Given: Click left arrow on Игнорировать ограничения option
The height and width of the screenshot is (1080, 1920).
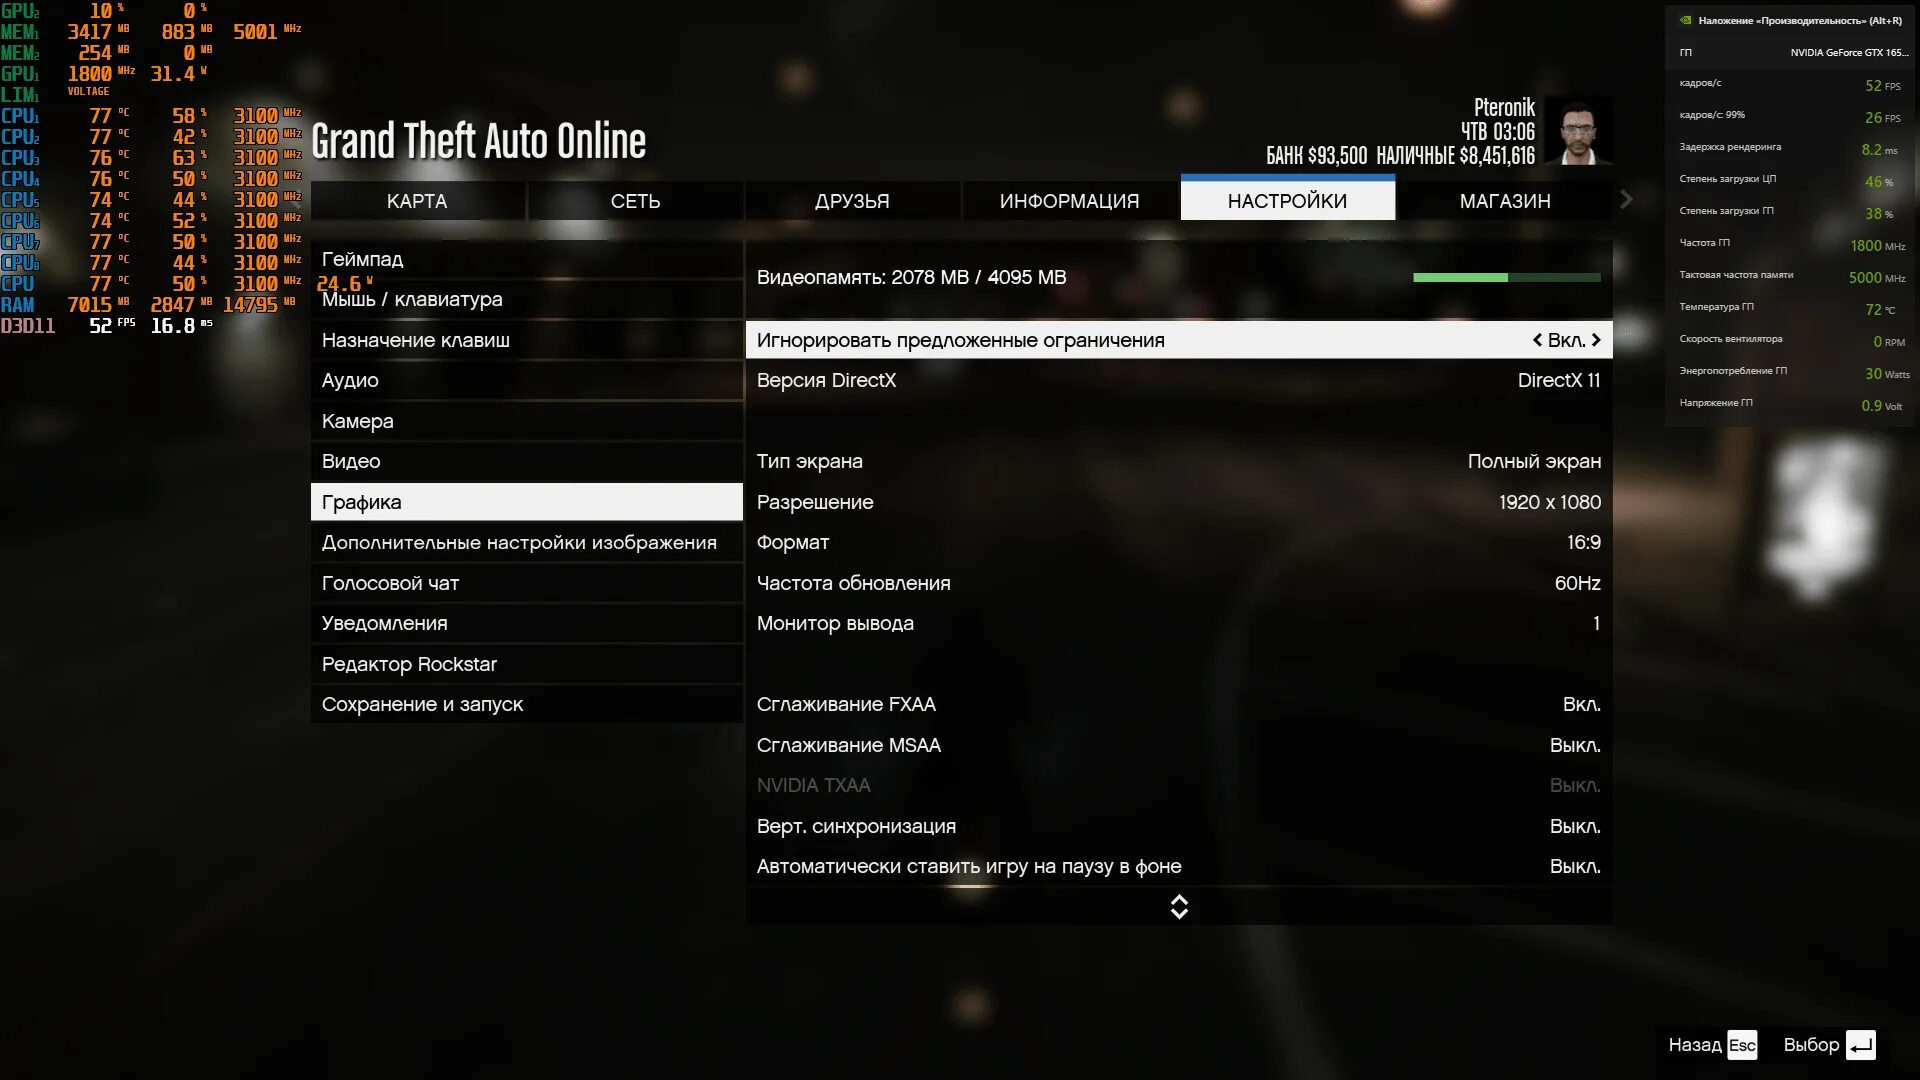Looking at the screenshot, I should pyautogui.click(x=1536, y=340).
